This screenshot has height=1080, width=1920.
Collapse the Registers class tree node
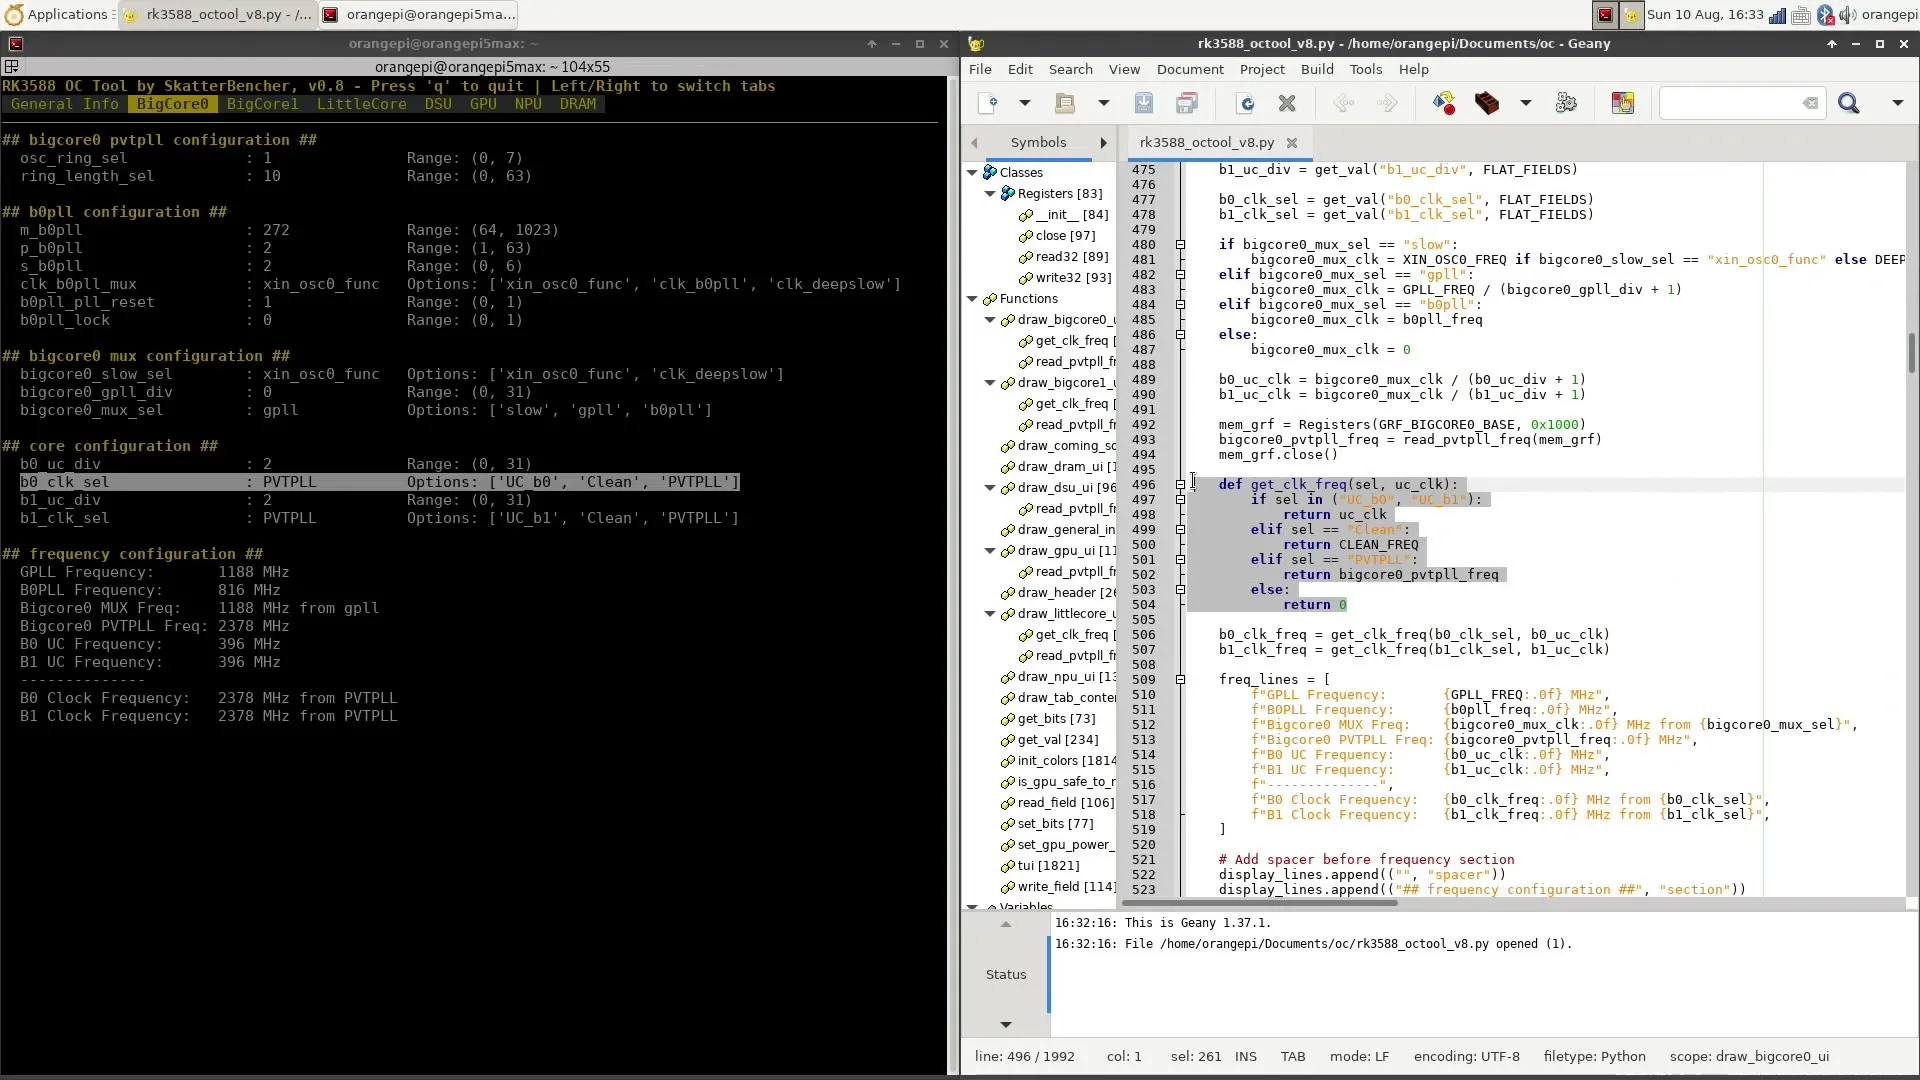990,194
